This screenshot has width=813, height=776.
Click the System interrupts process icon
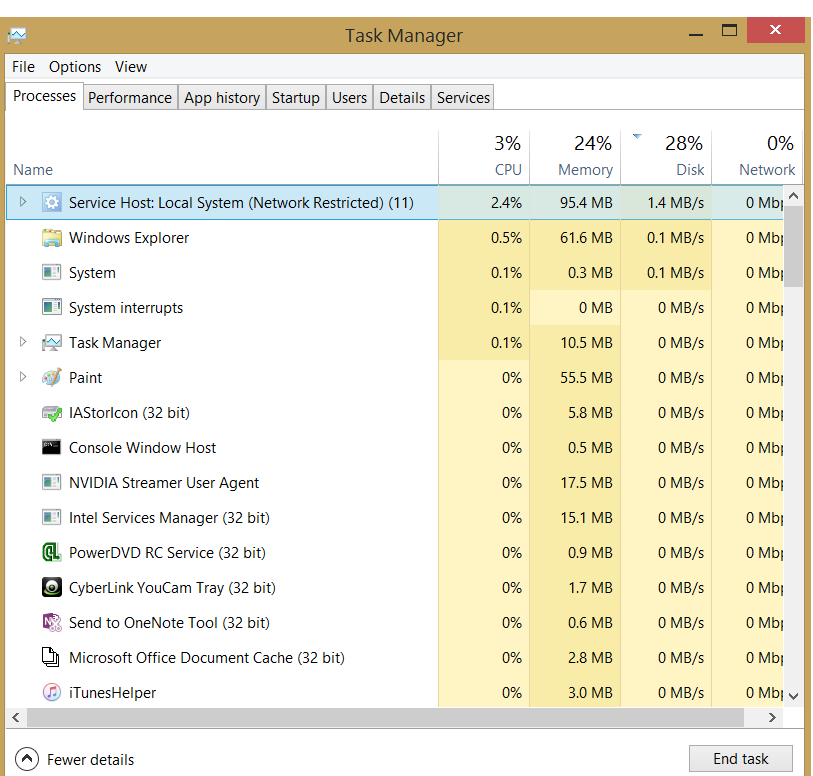(x=51, y=307)
